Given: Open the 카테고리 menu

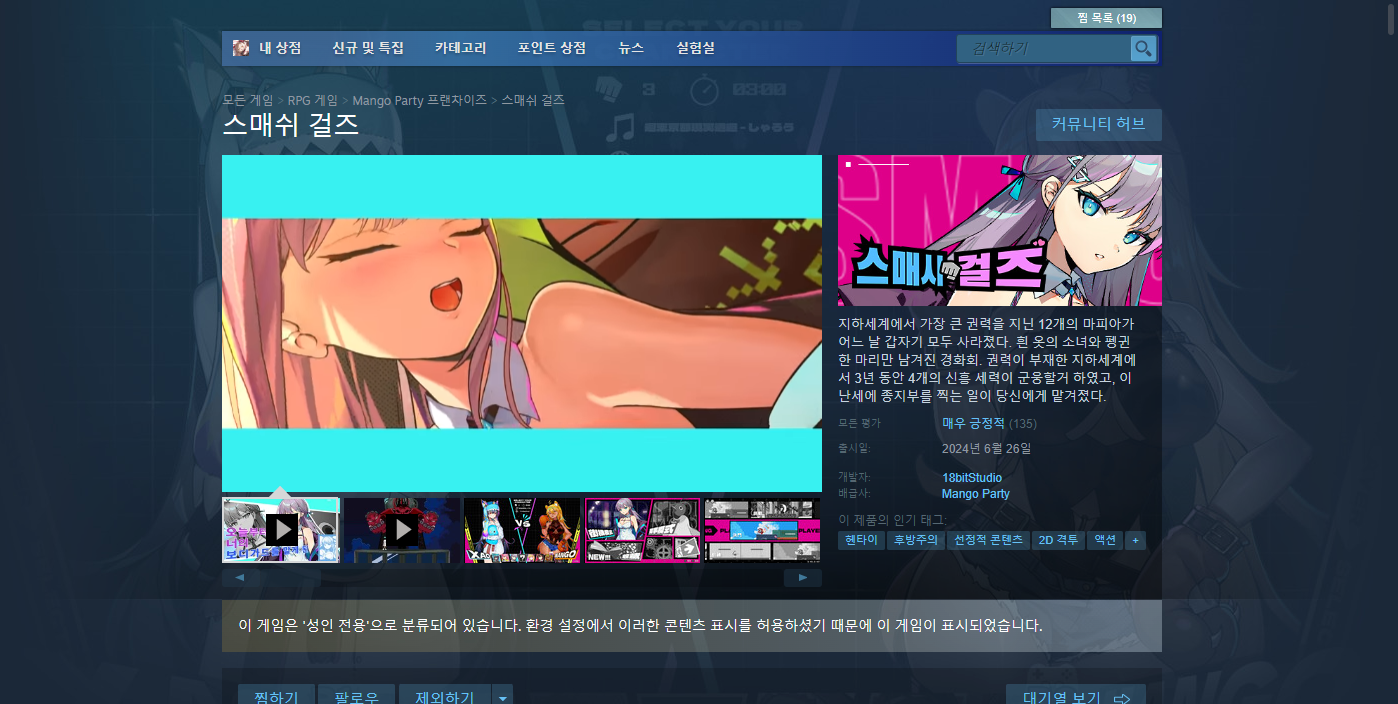Looking at the screenshot, I should (461, 48).
